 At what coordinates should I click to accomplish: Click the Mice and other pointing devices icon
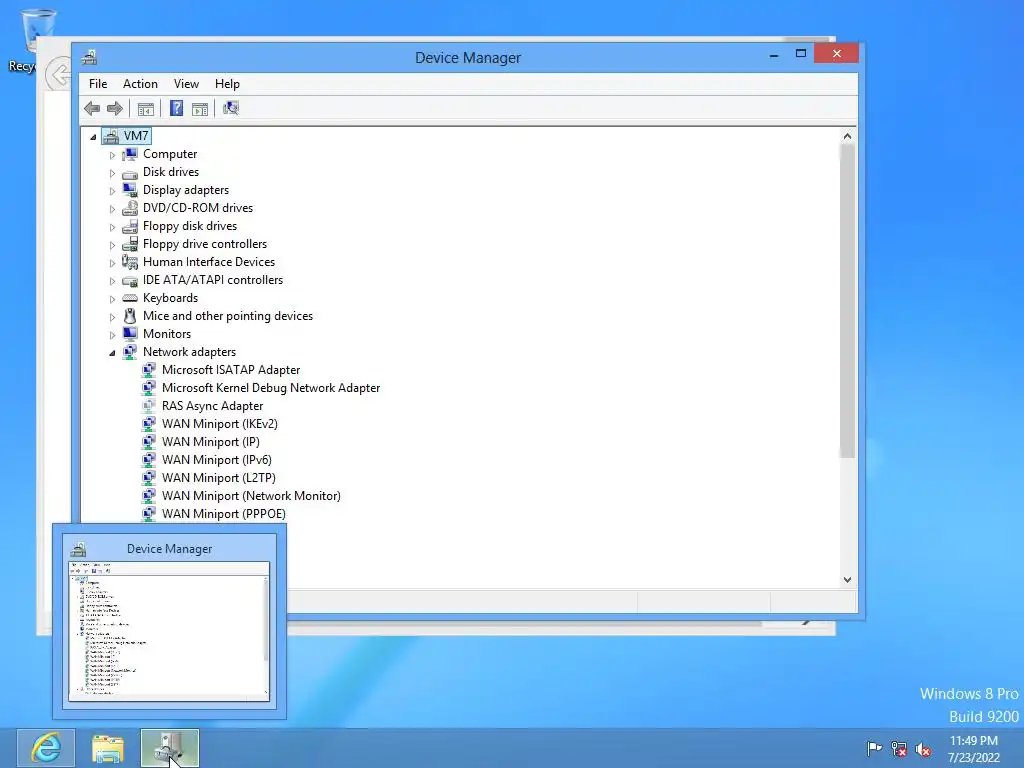click(130, 316)
